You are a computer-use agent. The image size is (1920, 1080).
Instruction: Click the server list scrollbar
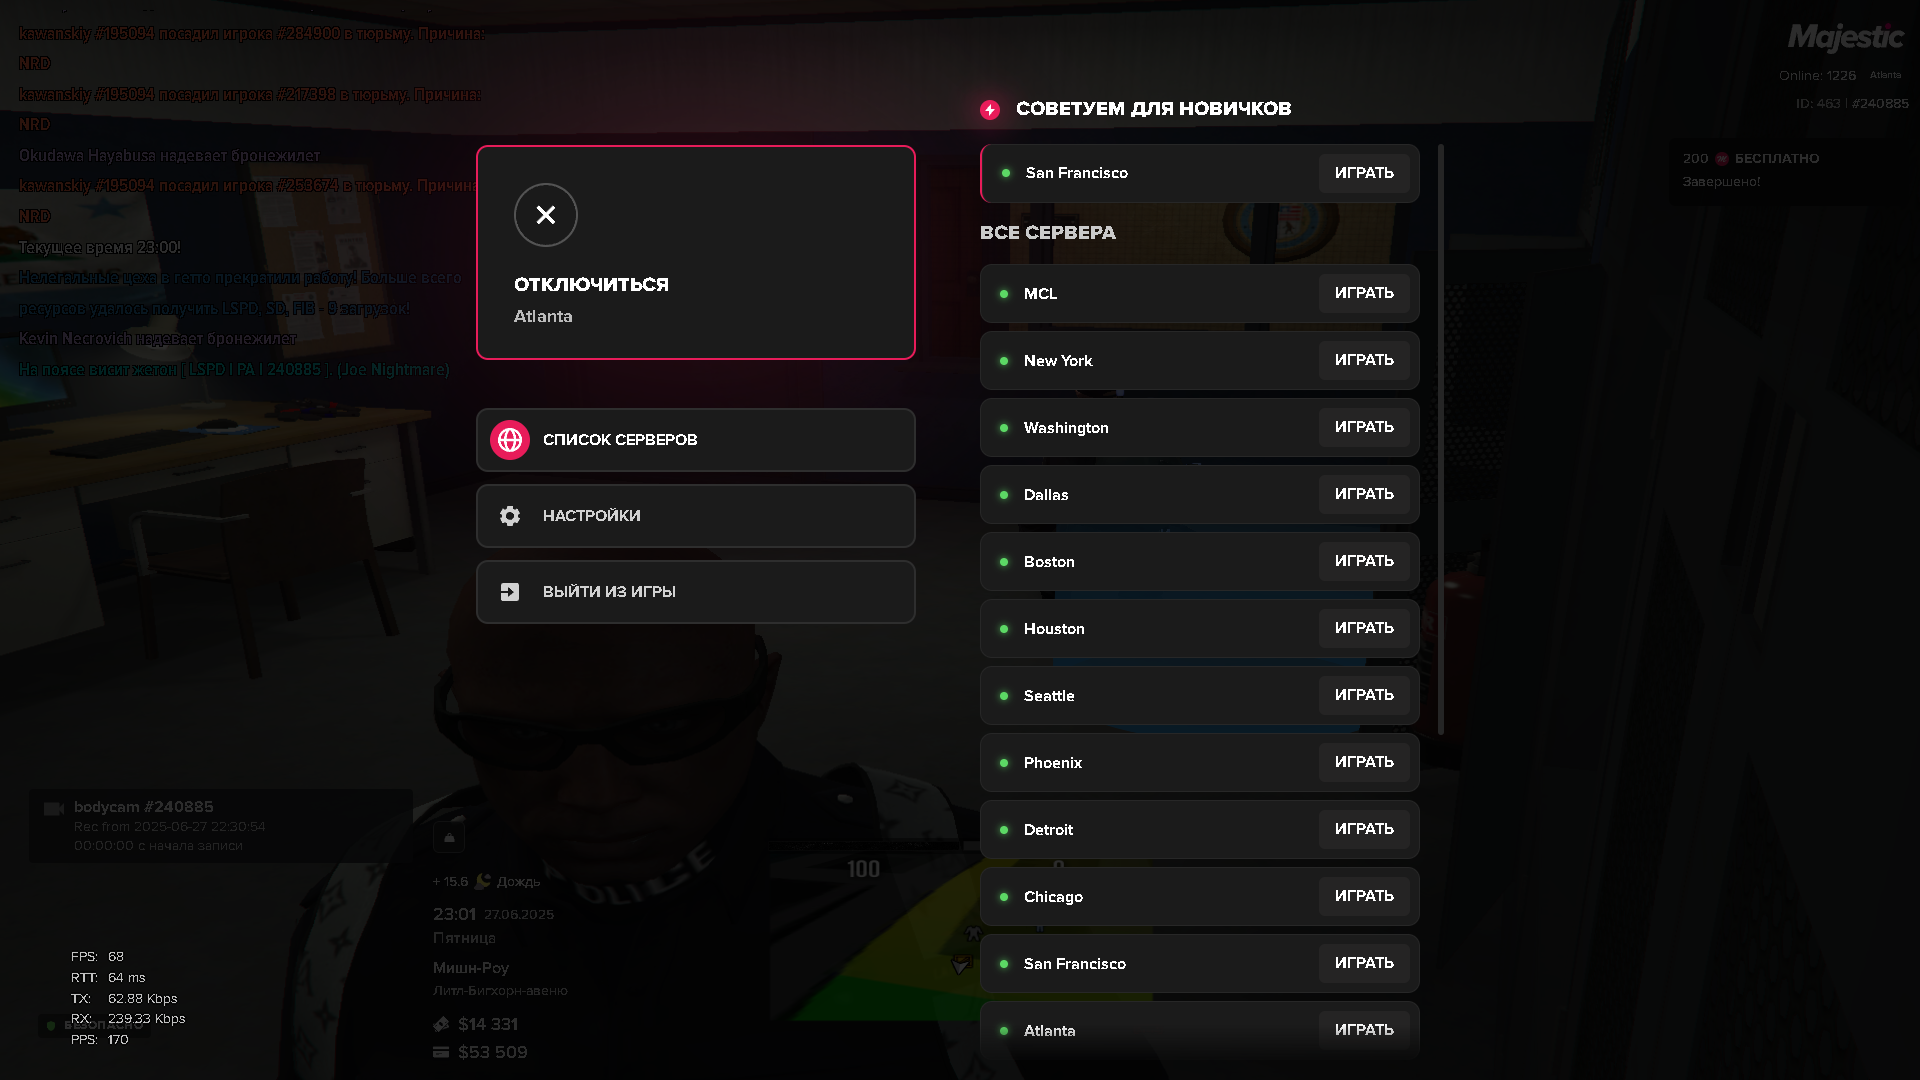(1441, 440)
